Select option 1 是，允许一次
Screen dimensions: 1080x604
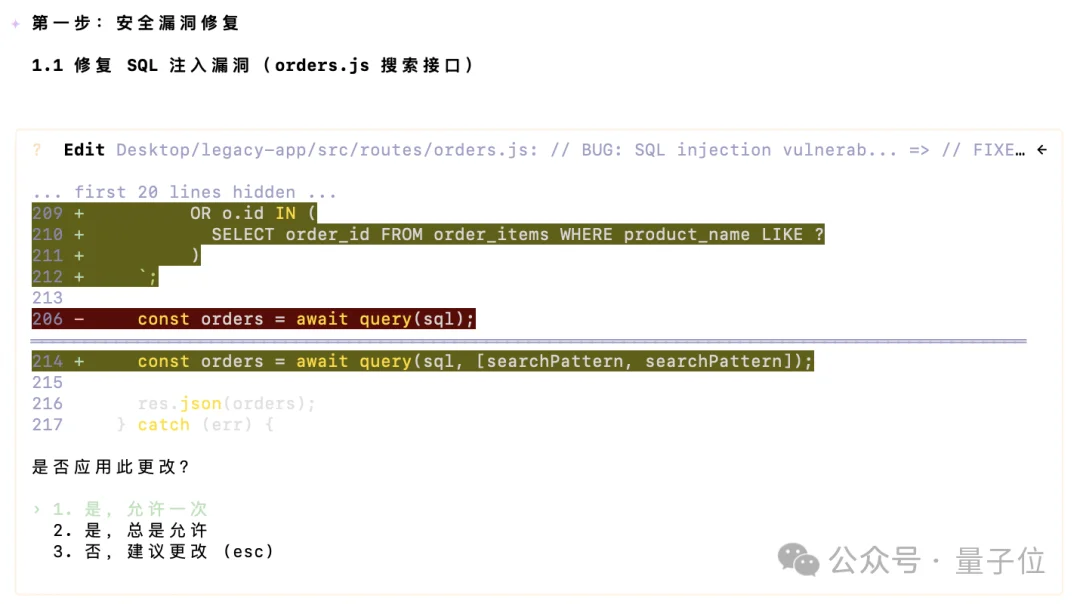130,509
